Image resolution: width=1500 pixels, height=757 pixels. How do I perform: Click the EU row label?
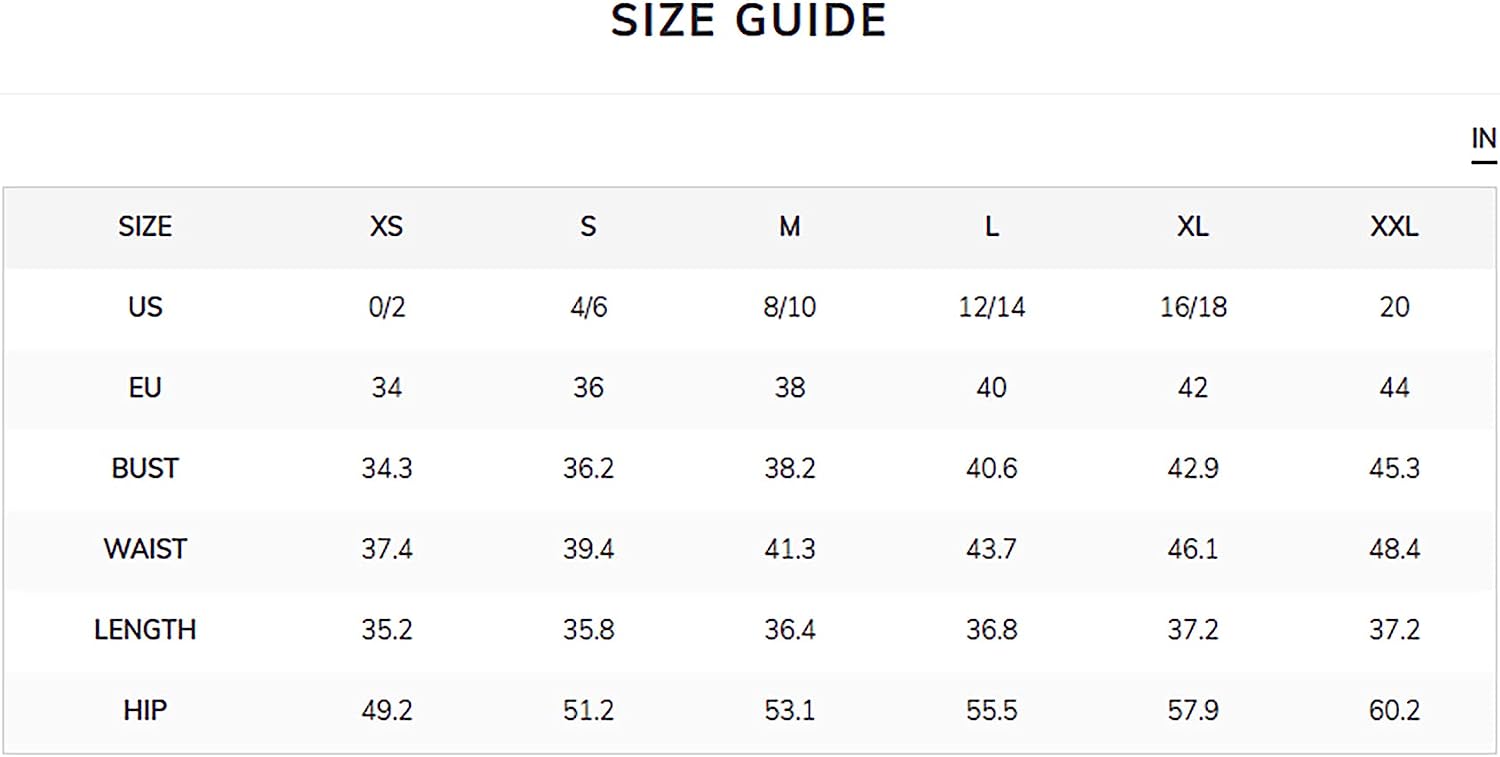(145, 388)
